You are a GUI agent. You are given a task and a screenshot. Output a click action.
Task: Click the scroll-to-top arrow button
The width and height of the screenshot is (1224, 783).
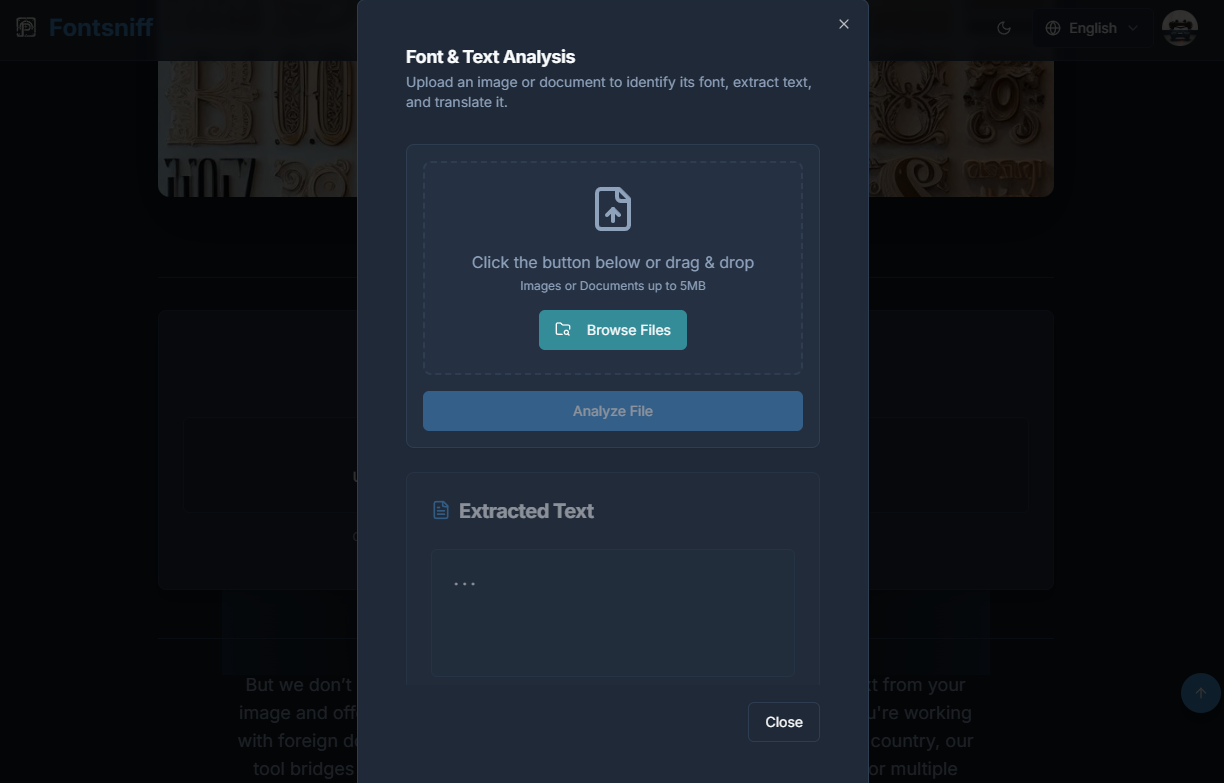tap(1200, 693)
